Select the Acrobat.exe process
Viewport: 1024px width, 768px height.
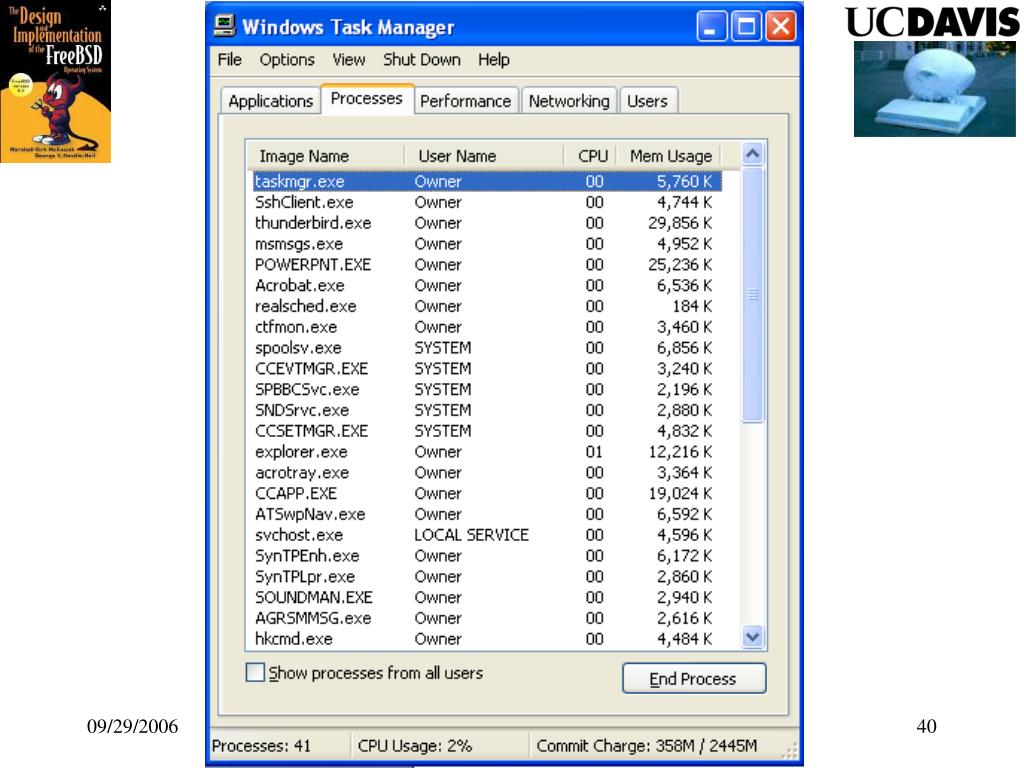[x=487, y=285]
